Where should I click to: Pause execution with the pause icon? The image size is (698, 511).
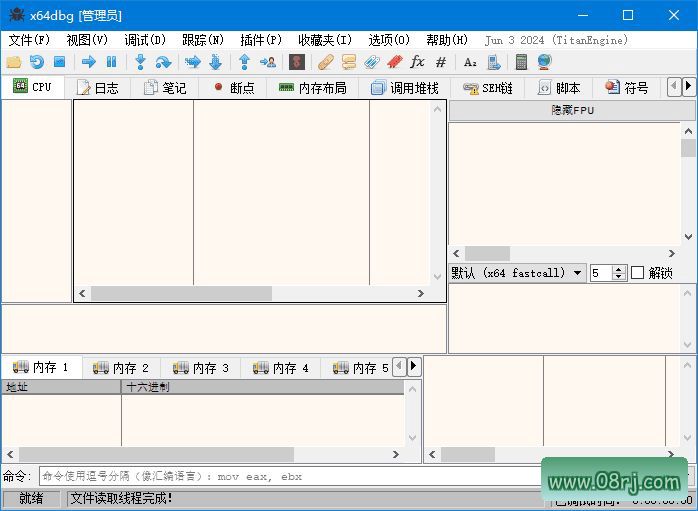tap(111, 61)
